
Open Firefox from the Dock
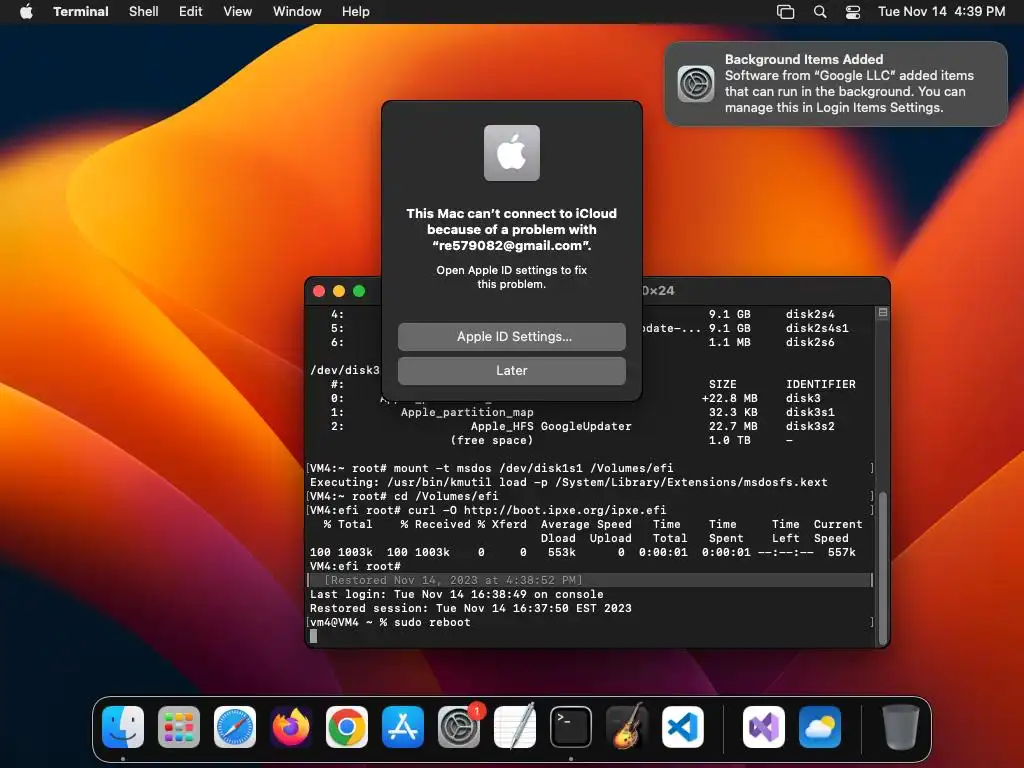click(291, 727)
